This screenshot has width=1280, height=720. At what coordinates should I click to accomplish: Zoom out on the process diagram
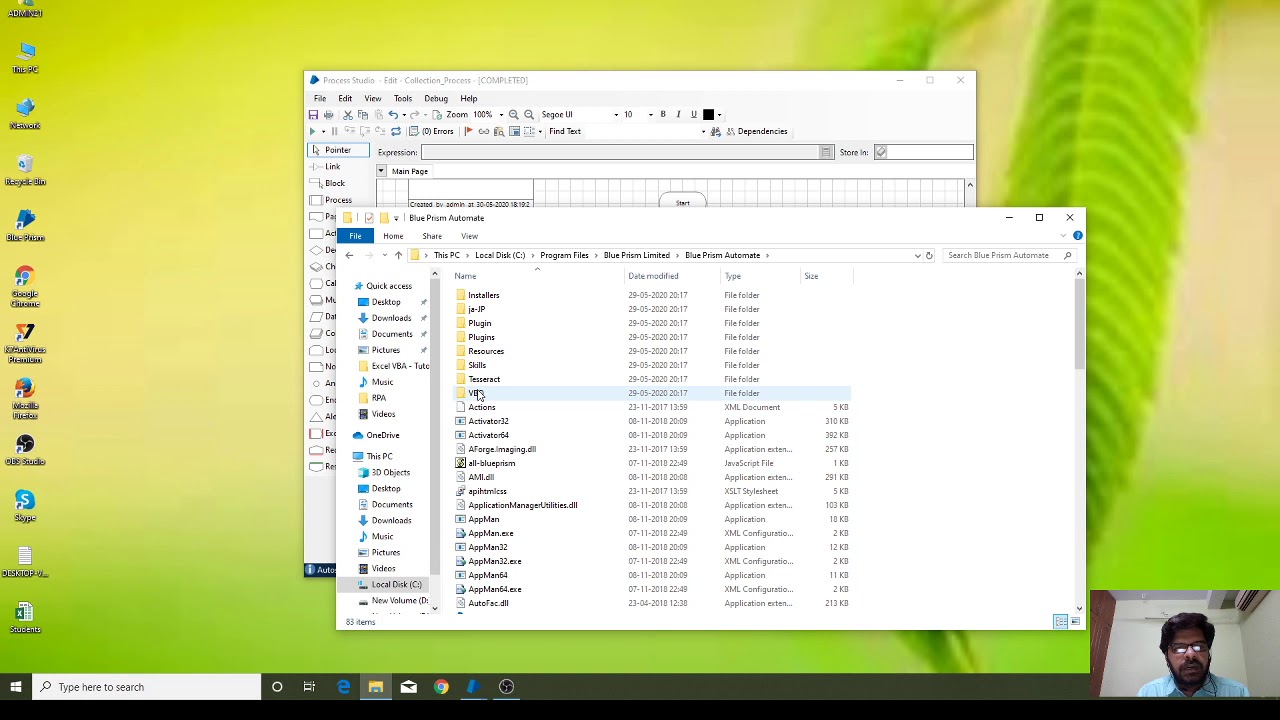coord(529,115)
